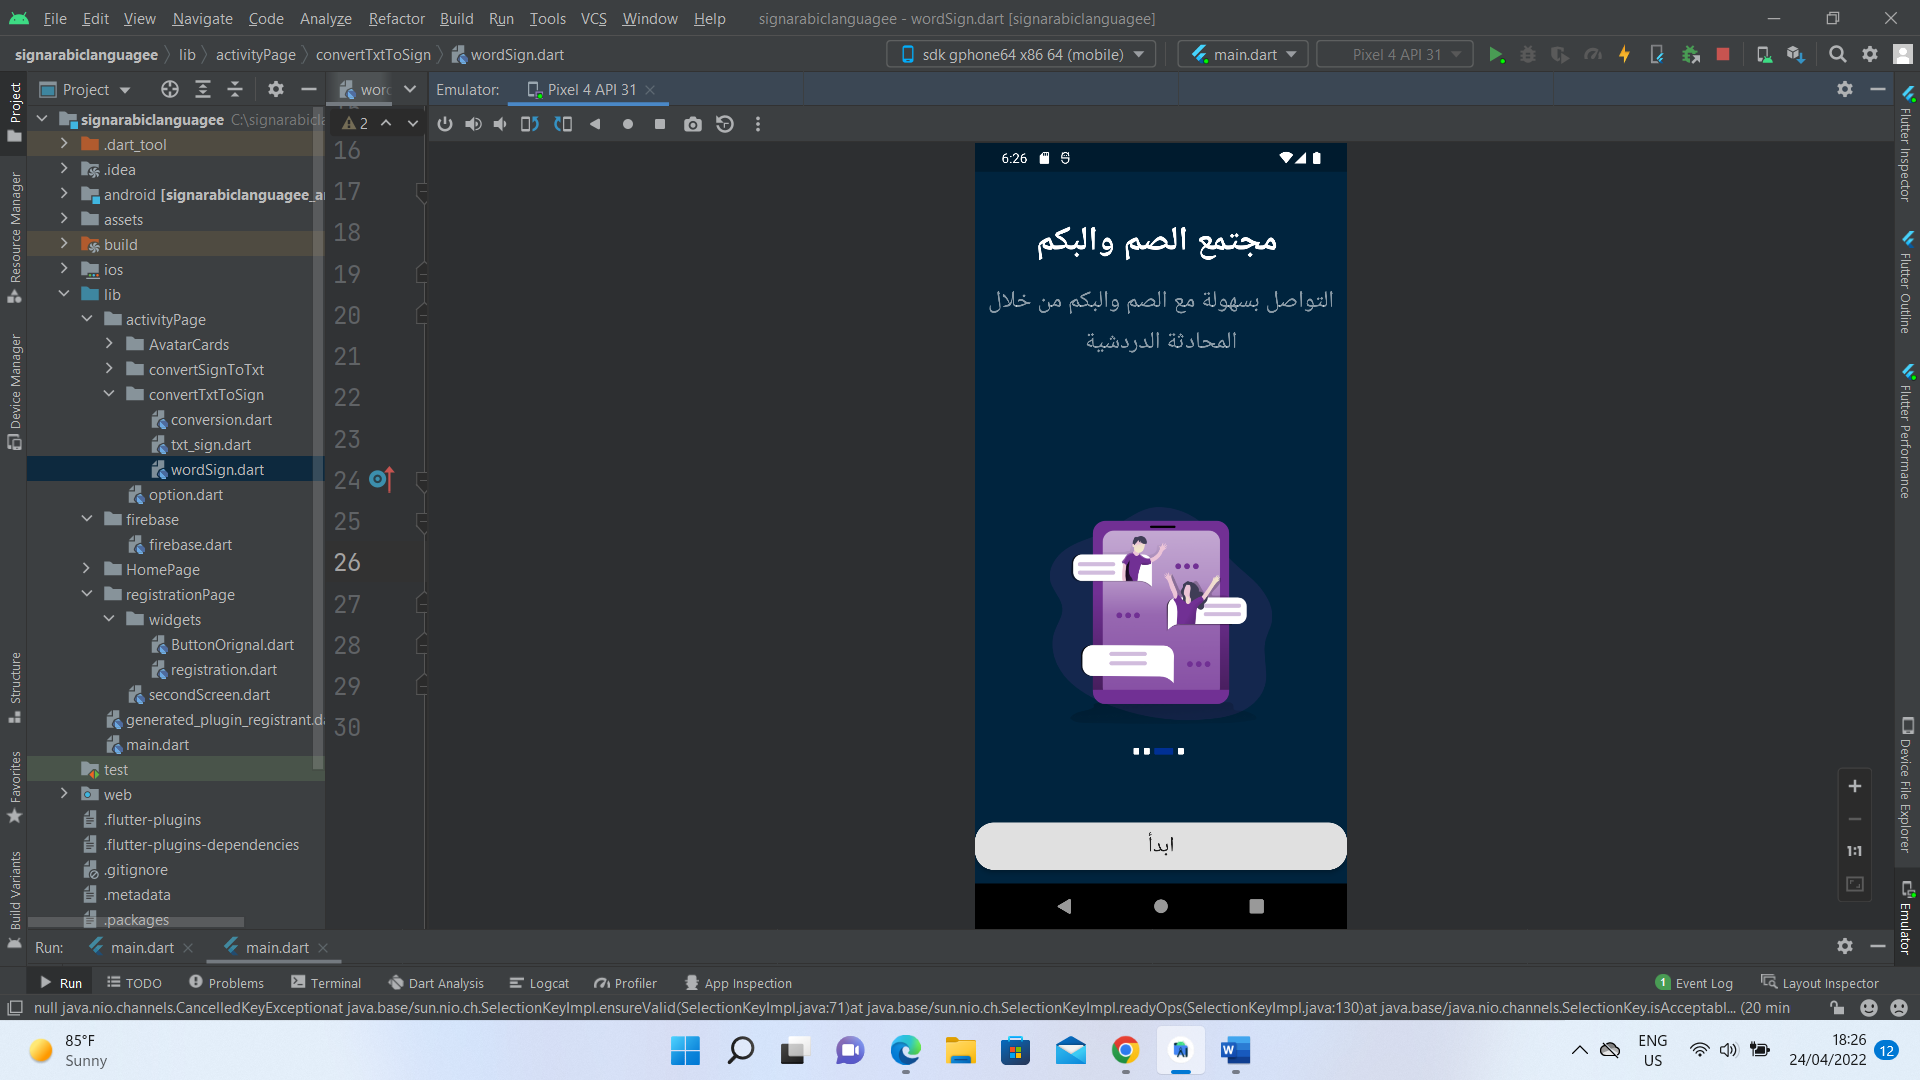Hot reload the Flutter app
The width and height of the screenshot is (1920, 1080).
pos(1624,54)
